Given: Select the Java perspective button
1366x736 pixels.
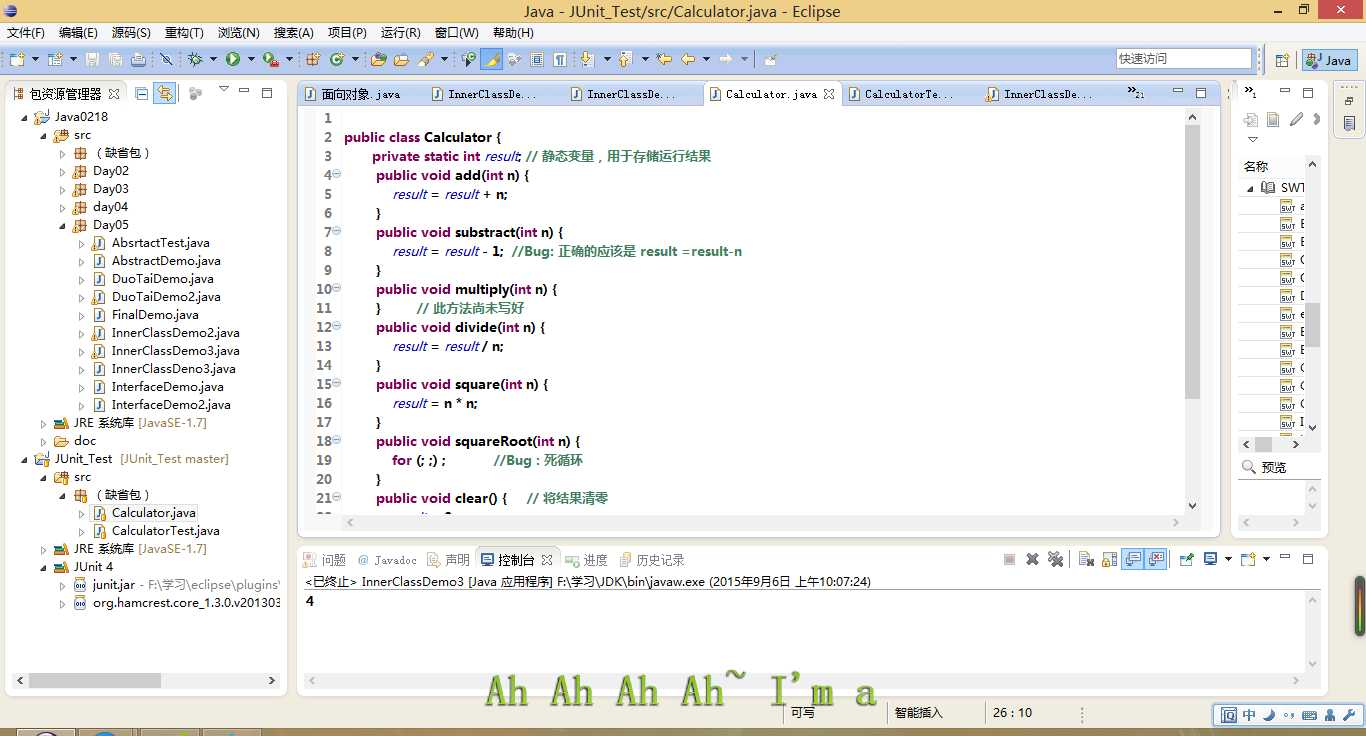Looking at the screenshot, I should (x=1329, y=60).
